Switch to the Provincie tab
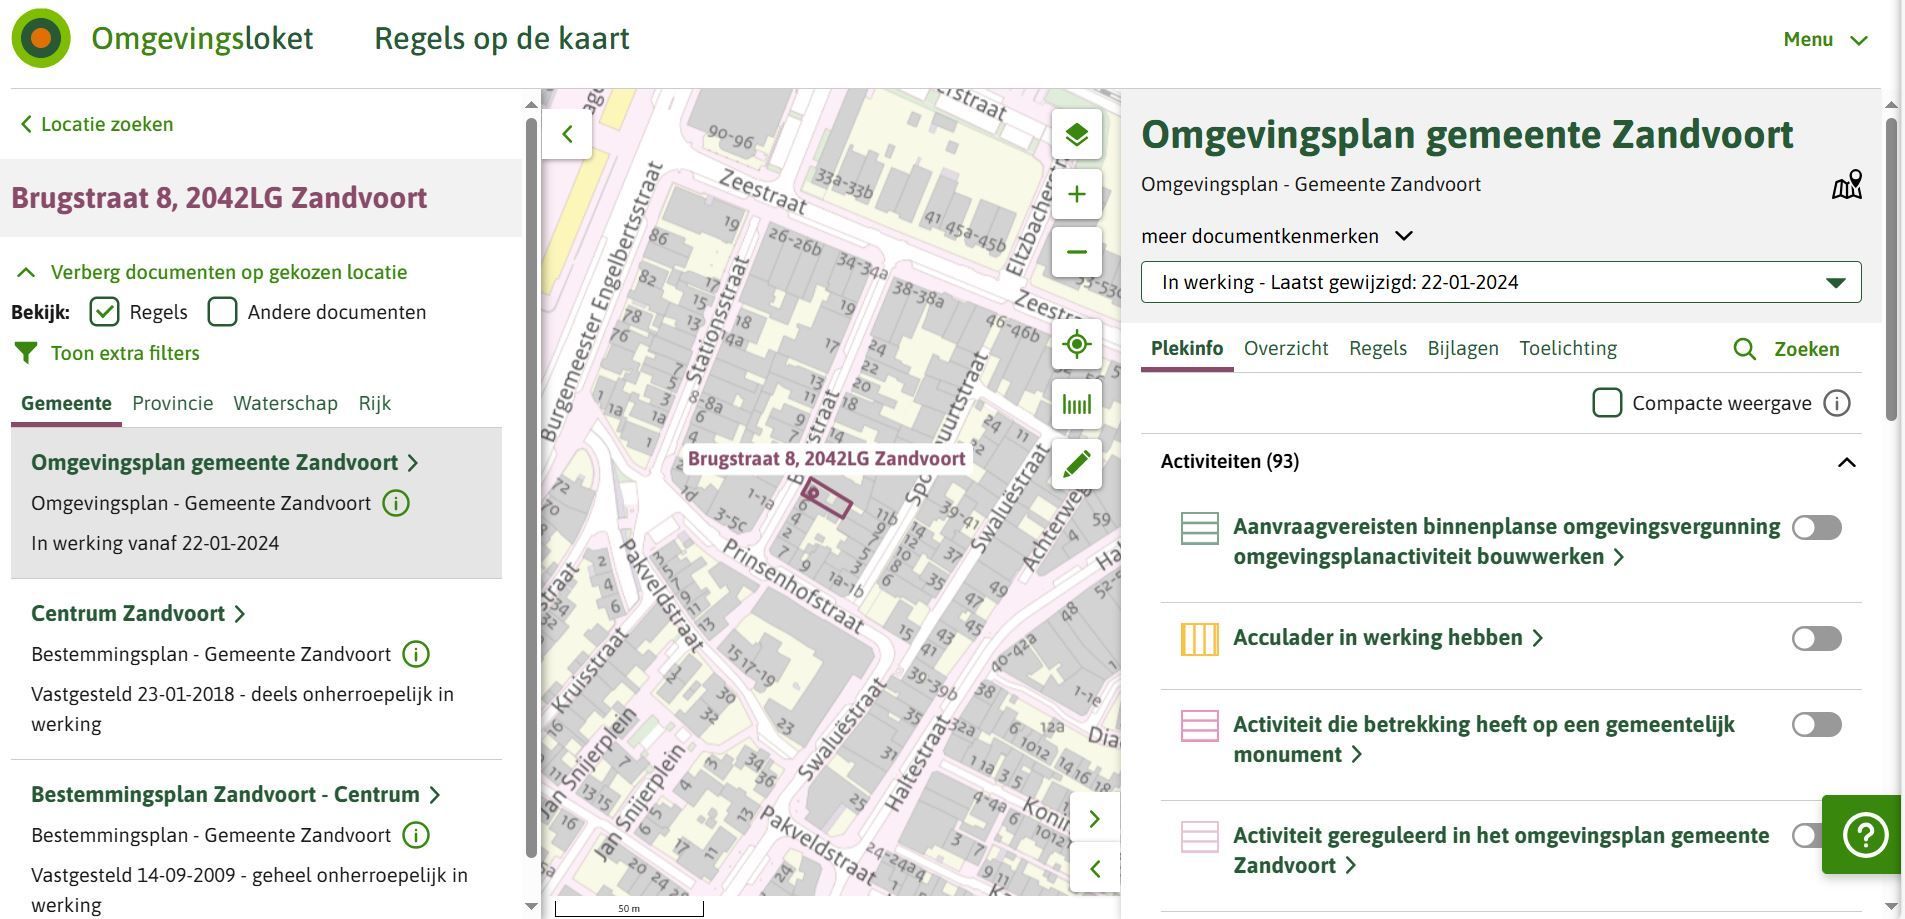Screen dimensions: 1905x919 coord(172,403)
